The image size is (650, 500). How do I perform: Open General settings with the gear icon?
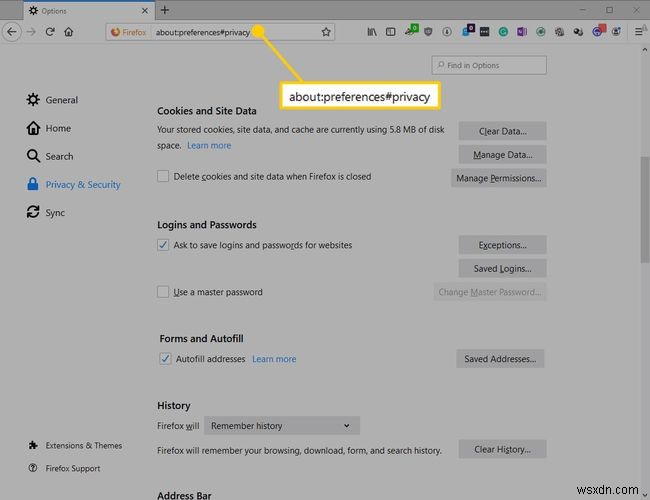click(x=33, y=100)
